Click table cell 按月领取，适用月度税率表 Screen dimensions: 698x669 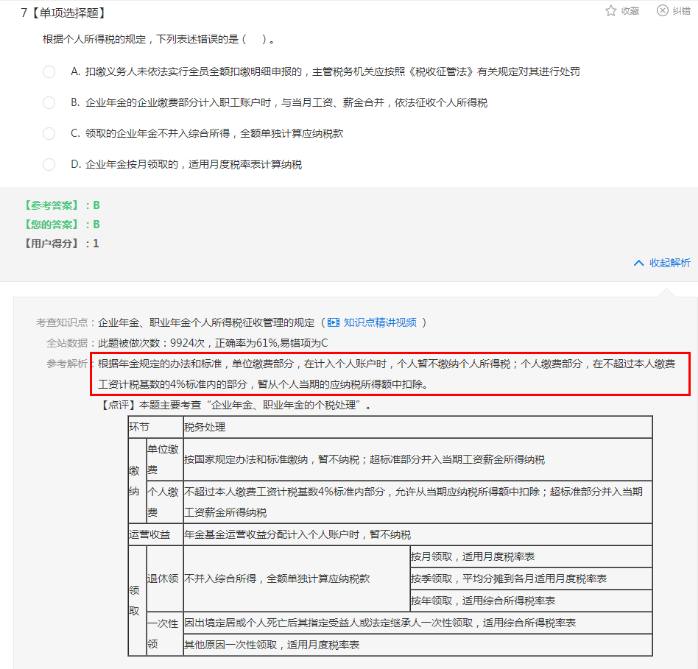point(531,557)
